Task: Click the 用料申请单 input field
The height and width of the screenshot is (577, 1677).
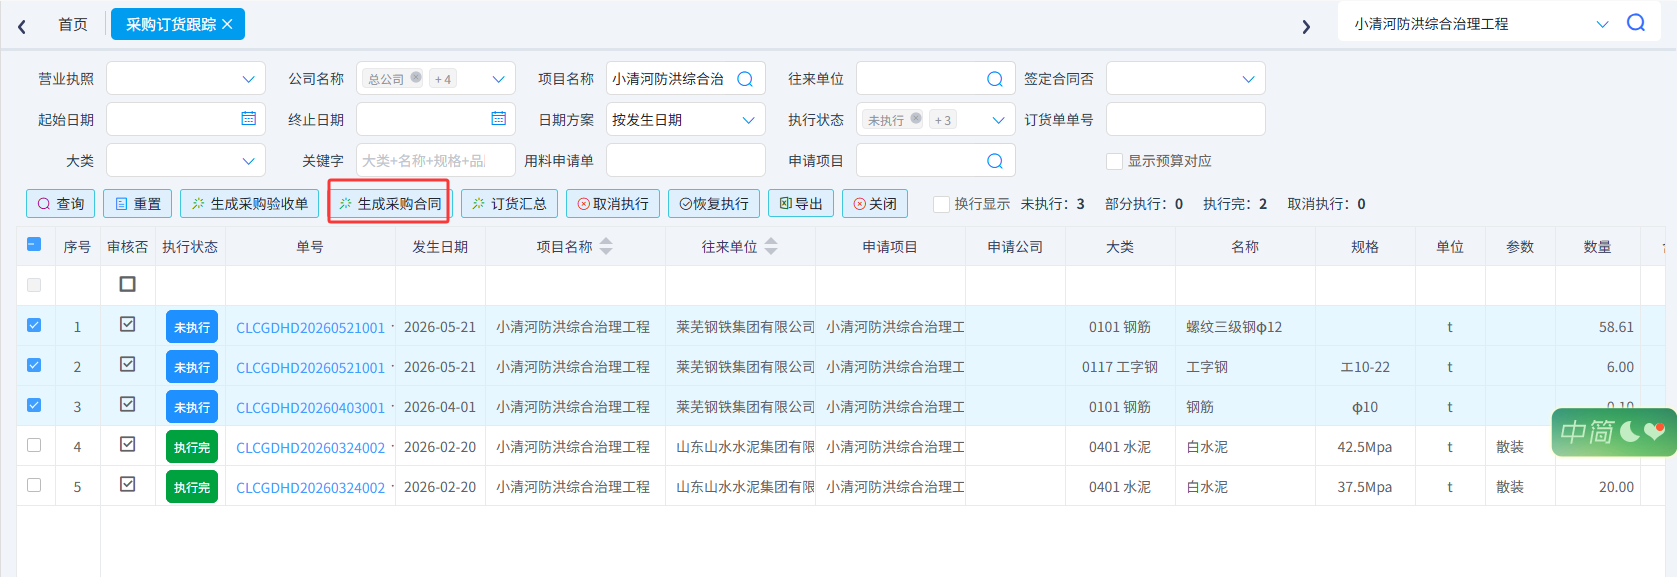Action: pos(686,161)
